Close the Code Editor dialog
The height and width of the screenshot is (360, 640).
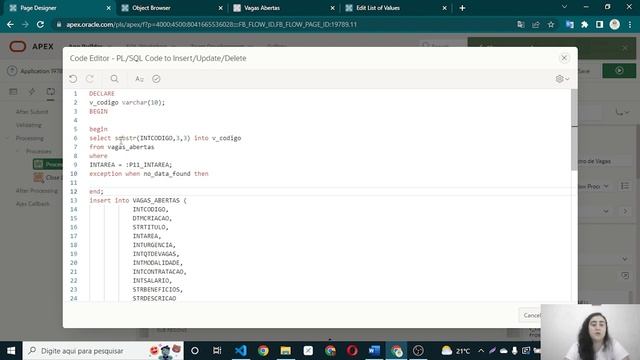564,58
